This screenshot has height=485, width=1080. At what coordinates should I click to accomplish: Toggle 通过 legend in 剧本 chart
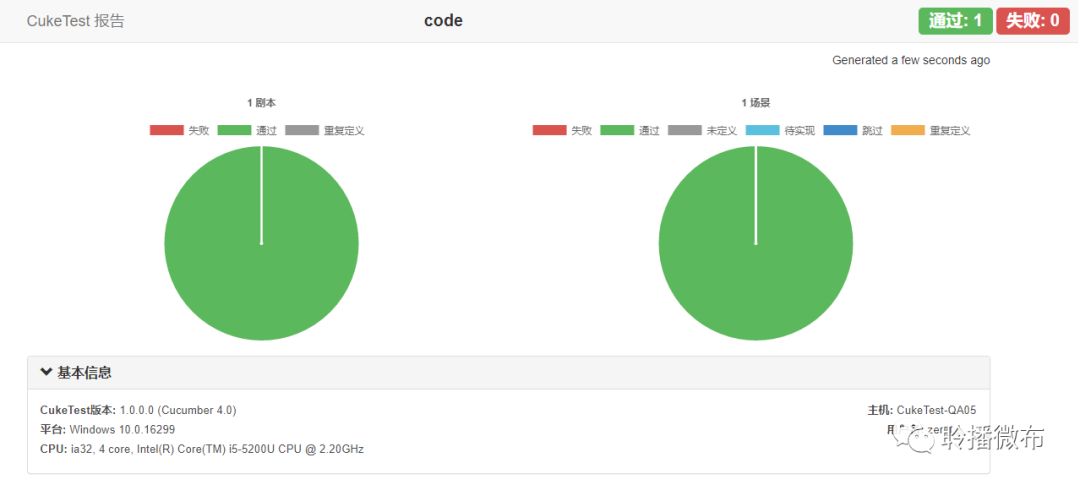(x=247, y=130)
